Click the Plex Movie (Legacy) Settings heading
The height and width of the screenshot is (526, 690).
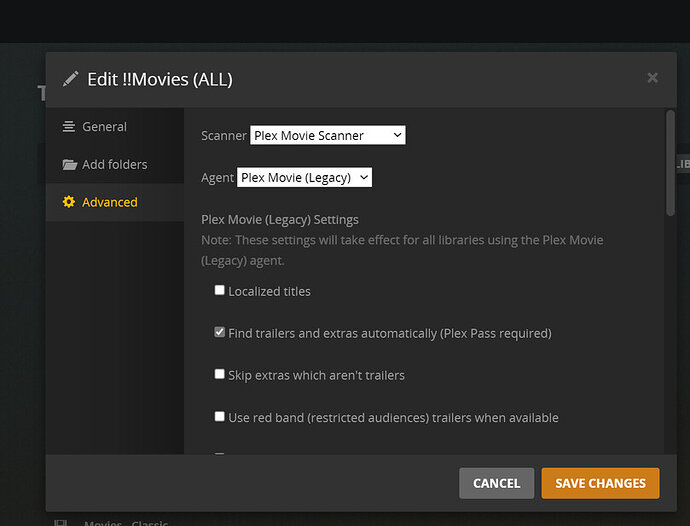[280, 220]
